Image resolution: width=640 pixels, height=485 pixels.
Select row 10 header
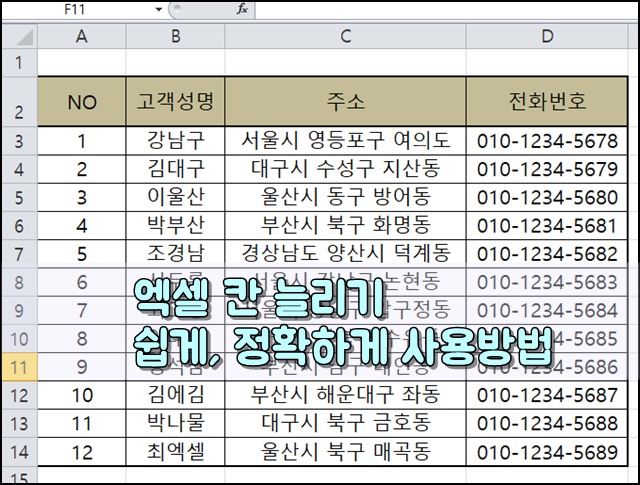click(20, 339)
